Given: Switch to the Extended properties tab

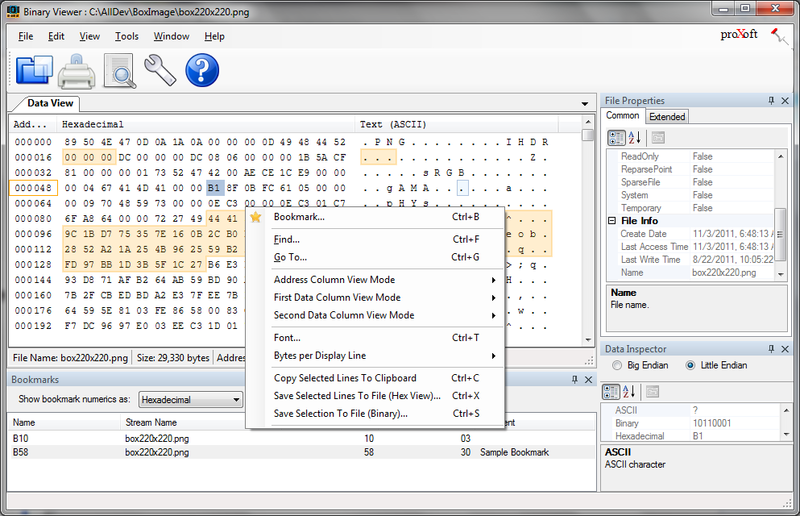Looking at the screenshot, I should (667, 117).
